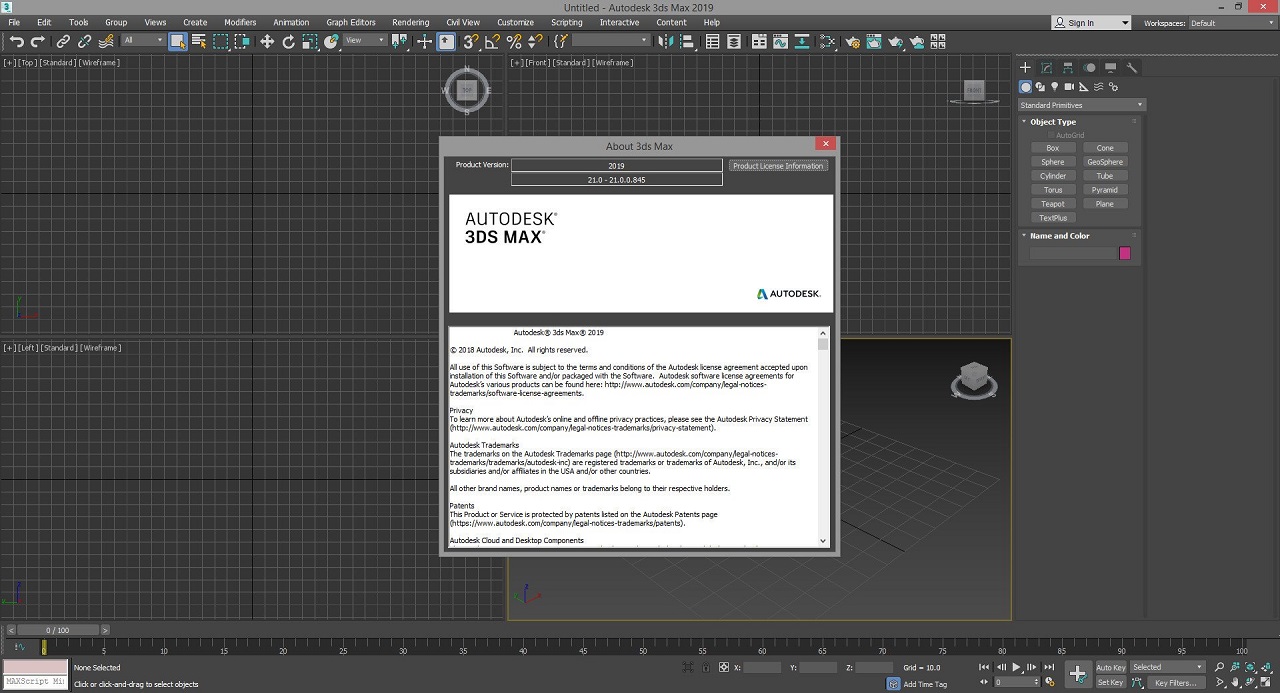The width and height of the screenshot is (1280, 693).
Task: Collapse the Object Type rollout
Action: coord(1053,122)
